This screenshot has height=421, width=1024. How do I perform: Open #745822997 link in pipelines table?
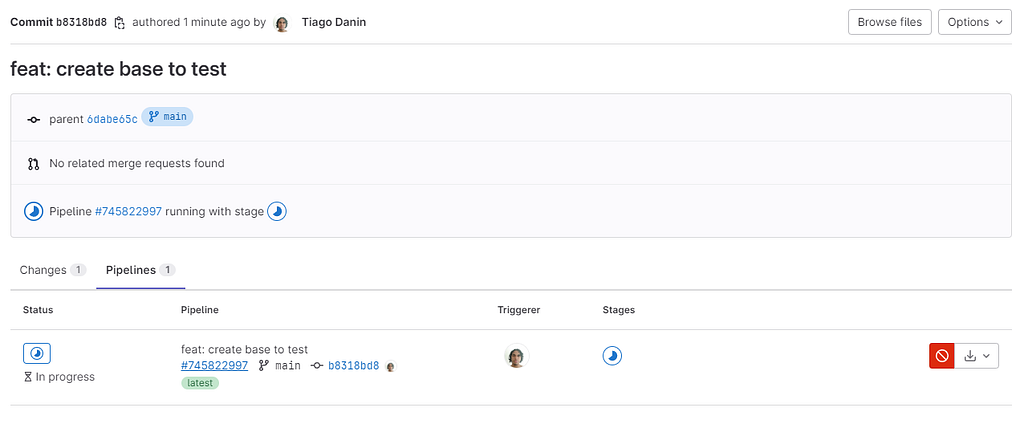pyautogui.click(x=214, y=366)
